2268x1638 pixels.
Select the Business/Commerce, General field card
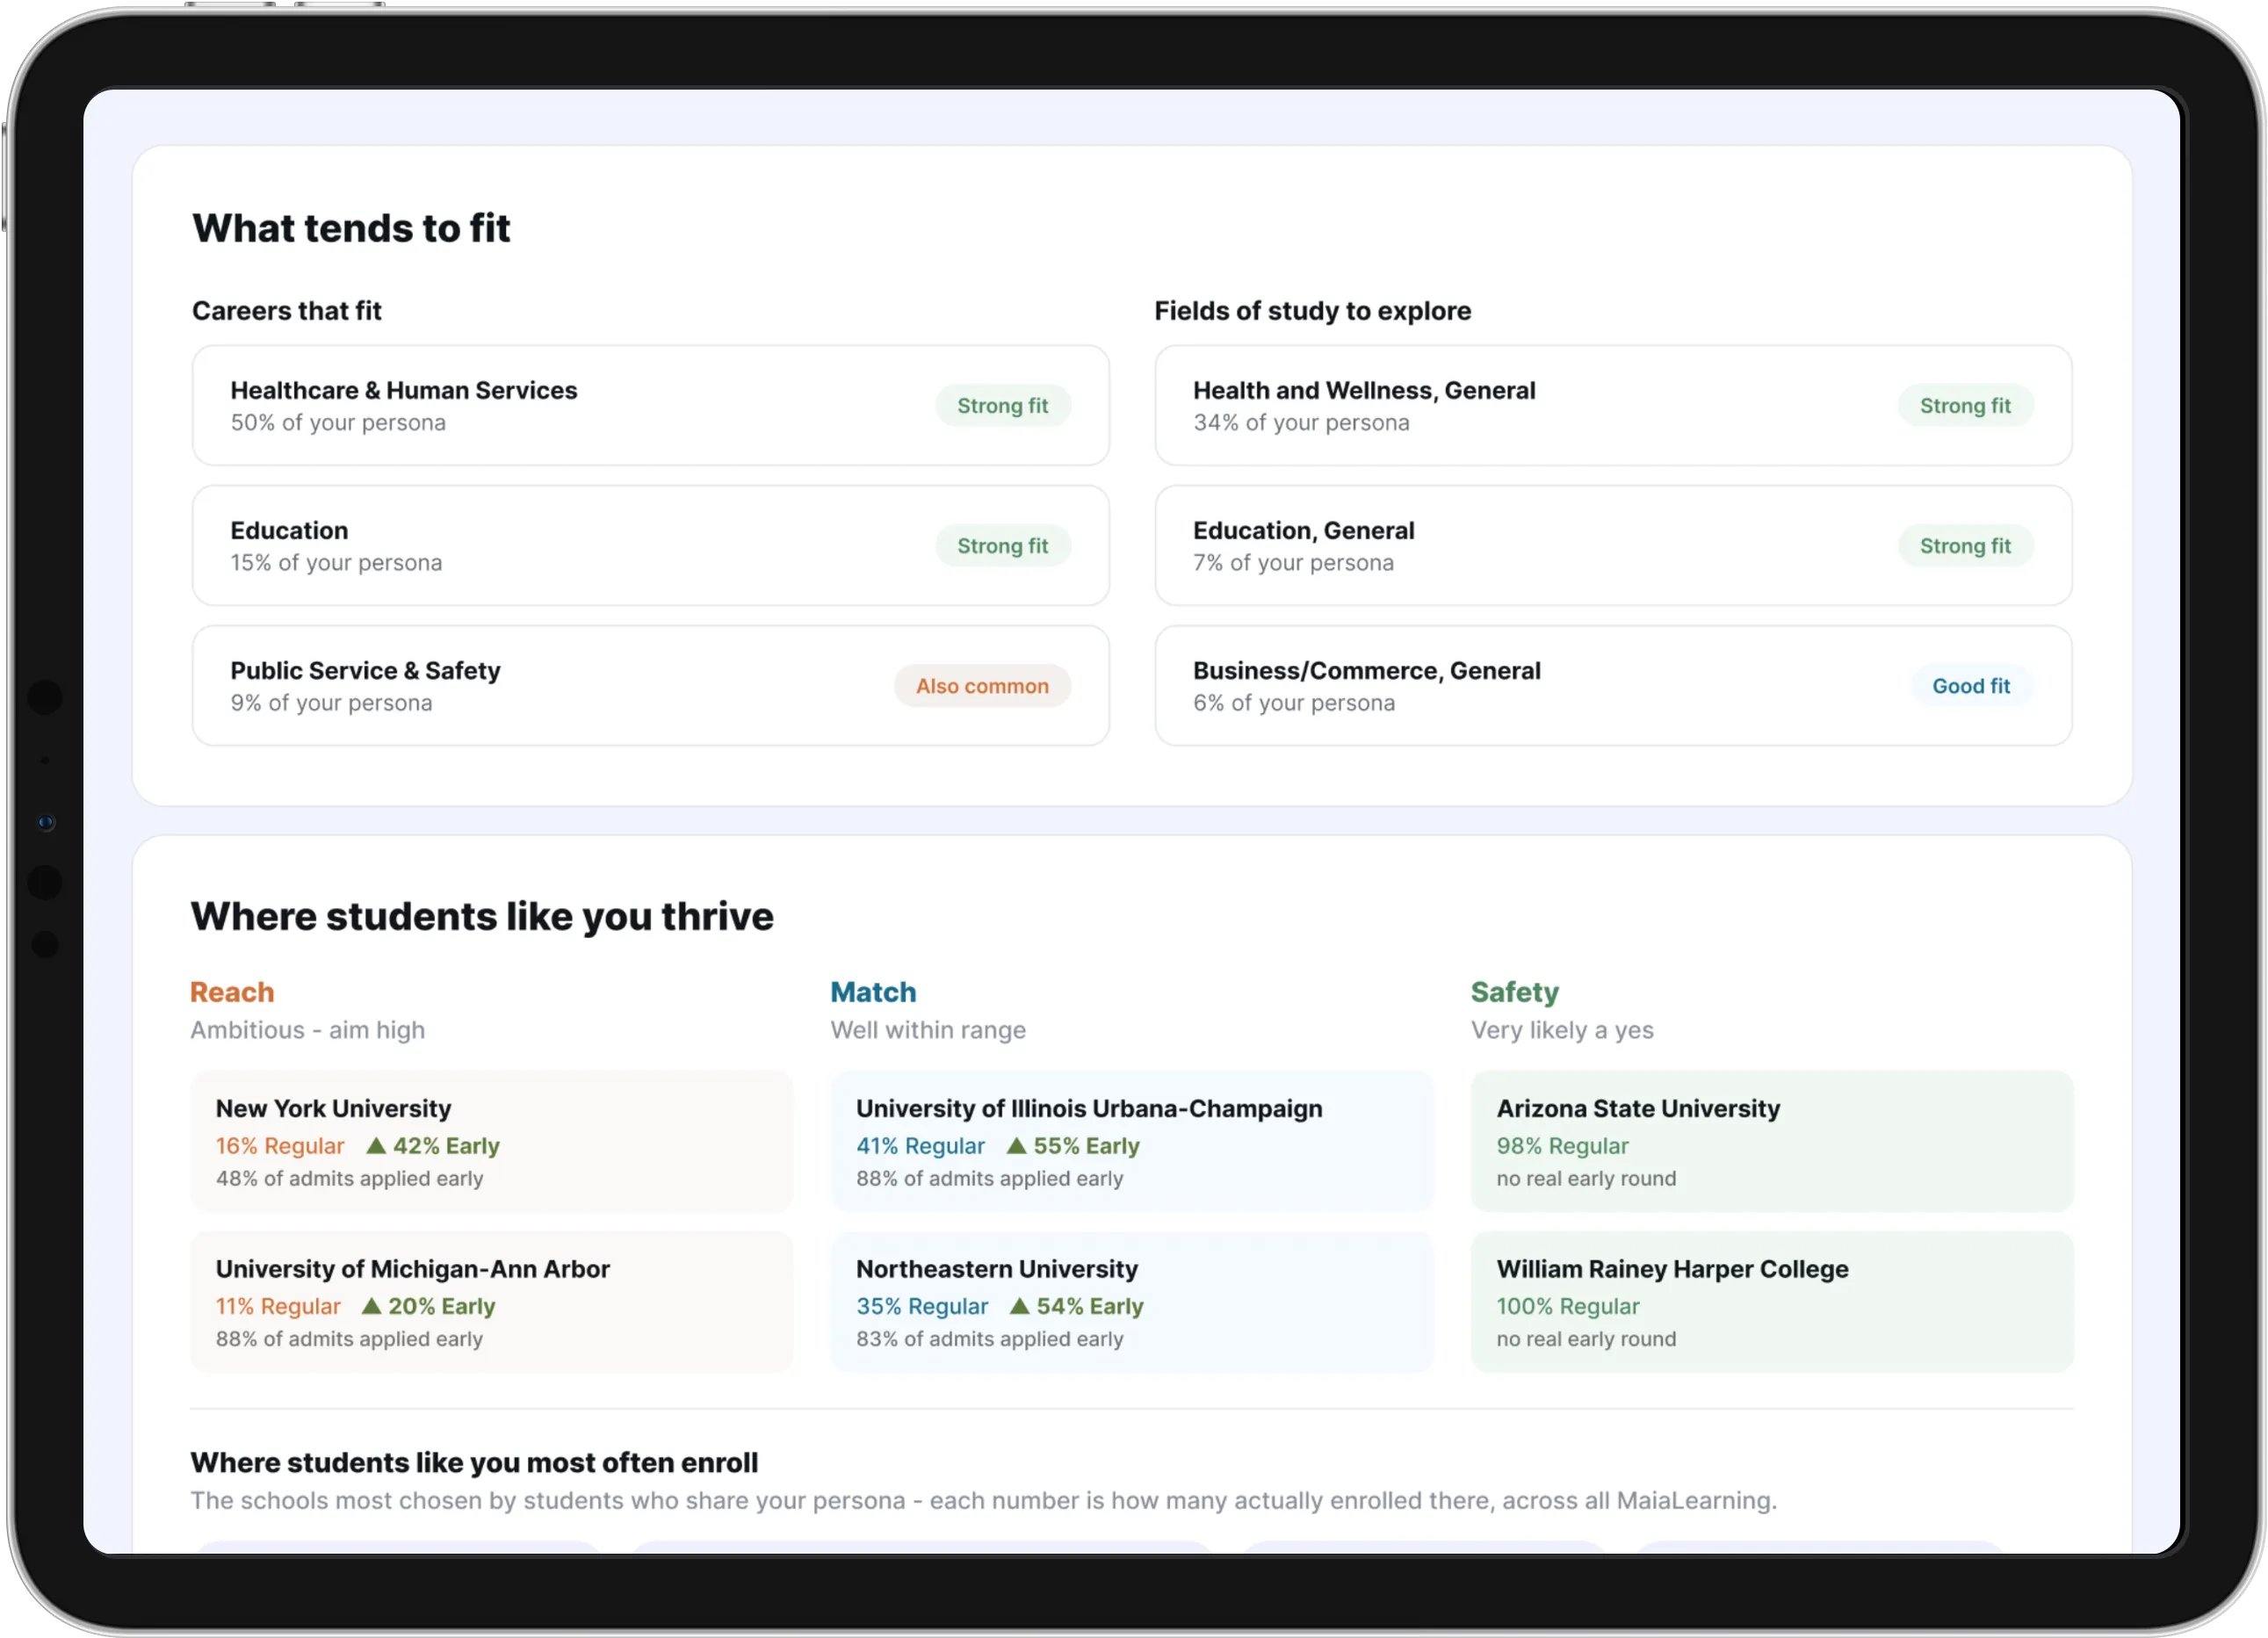click(1613, 685)
